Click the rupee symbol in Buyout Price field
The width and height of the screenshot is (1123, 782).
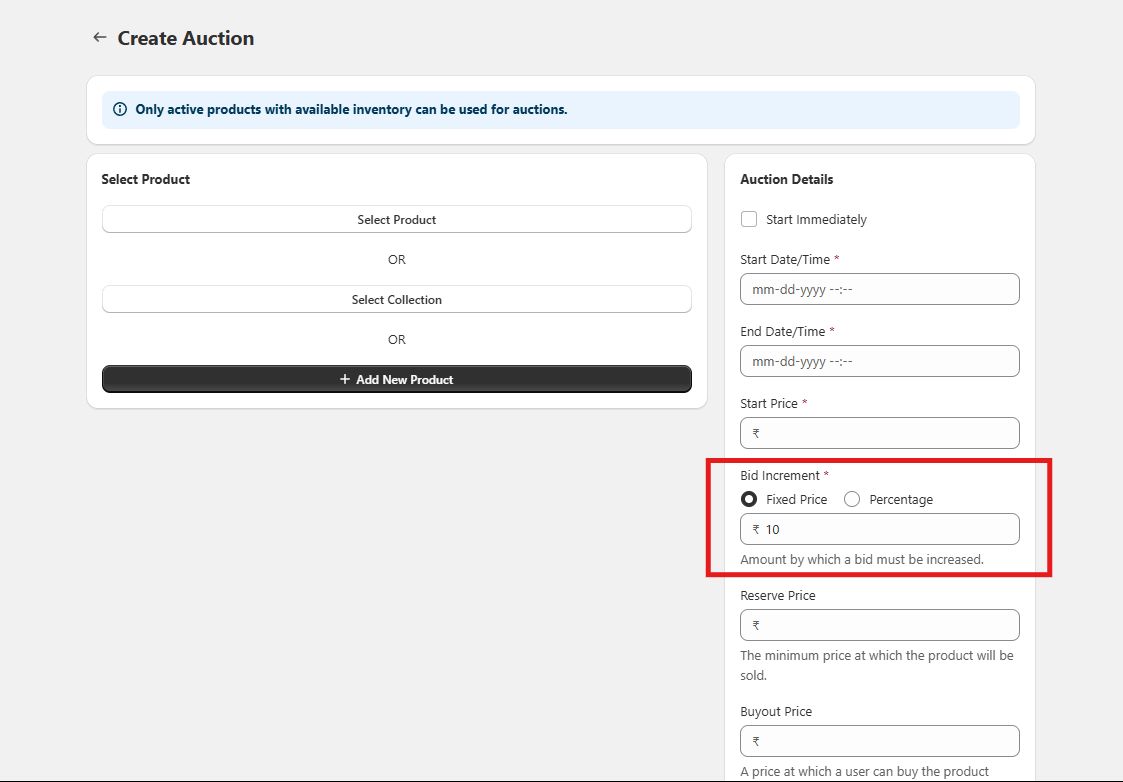pos(756,741)
